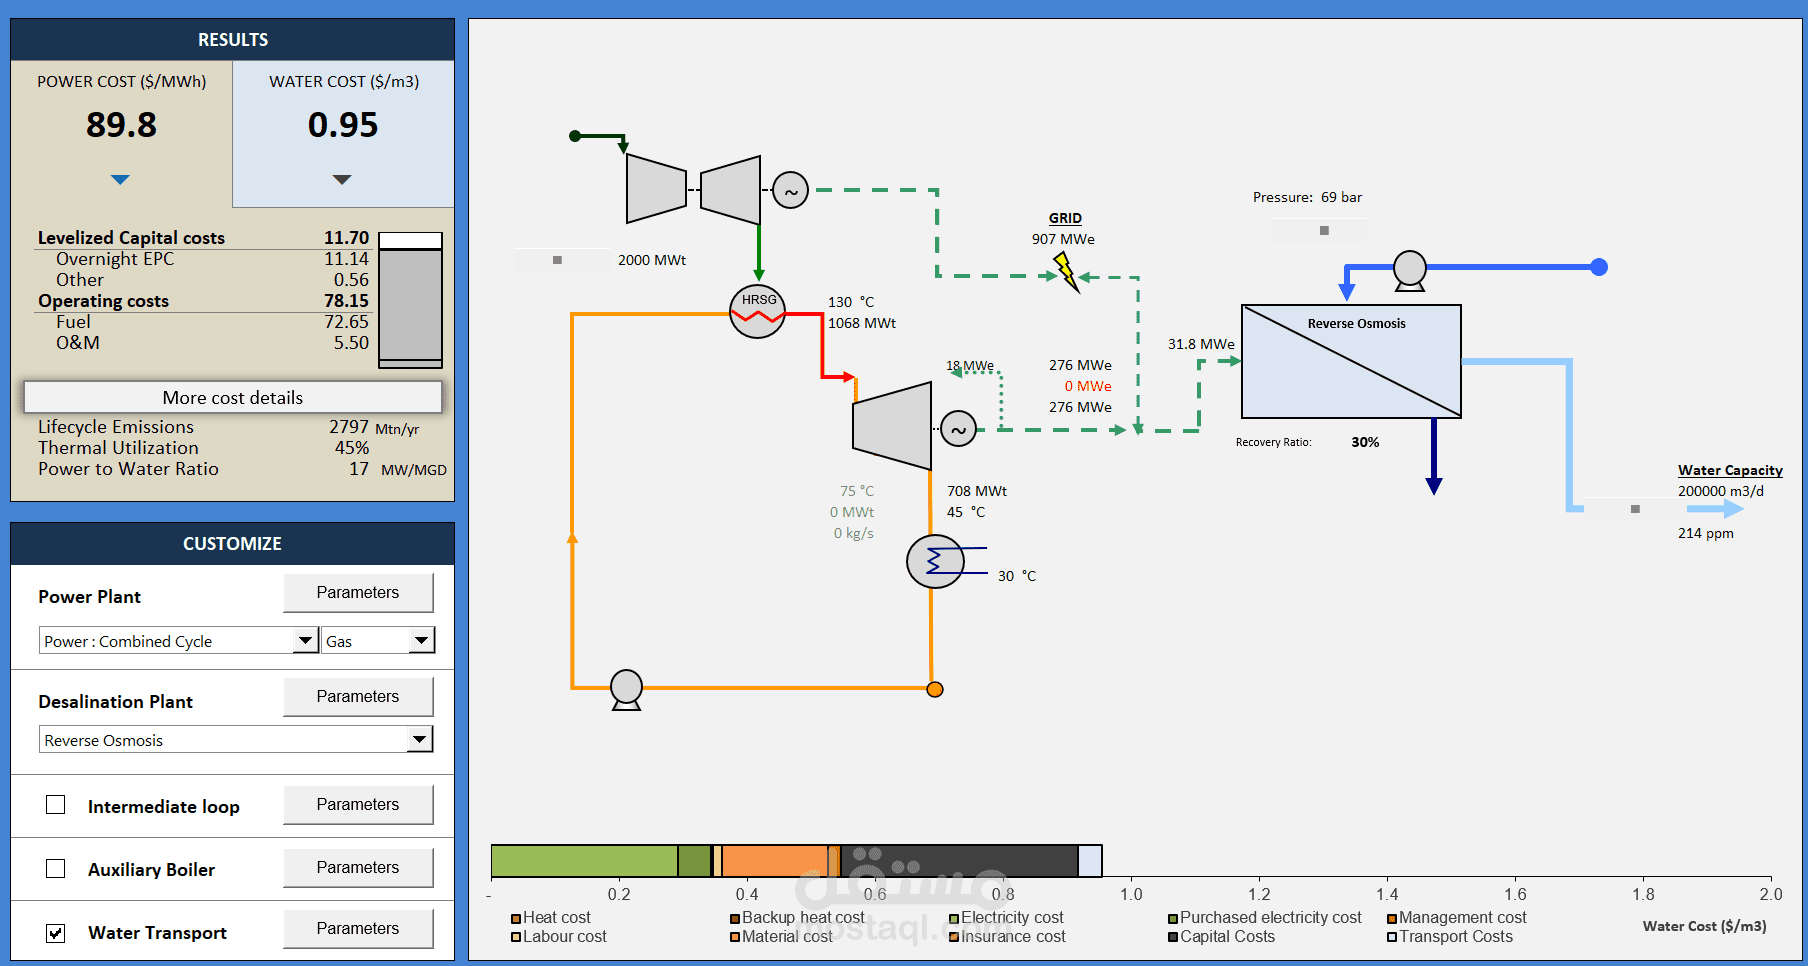Select the Reverse Osmosis unit block
Viewport: 1808px width, 966px height.
click(x=1351, y=361)
